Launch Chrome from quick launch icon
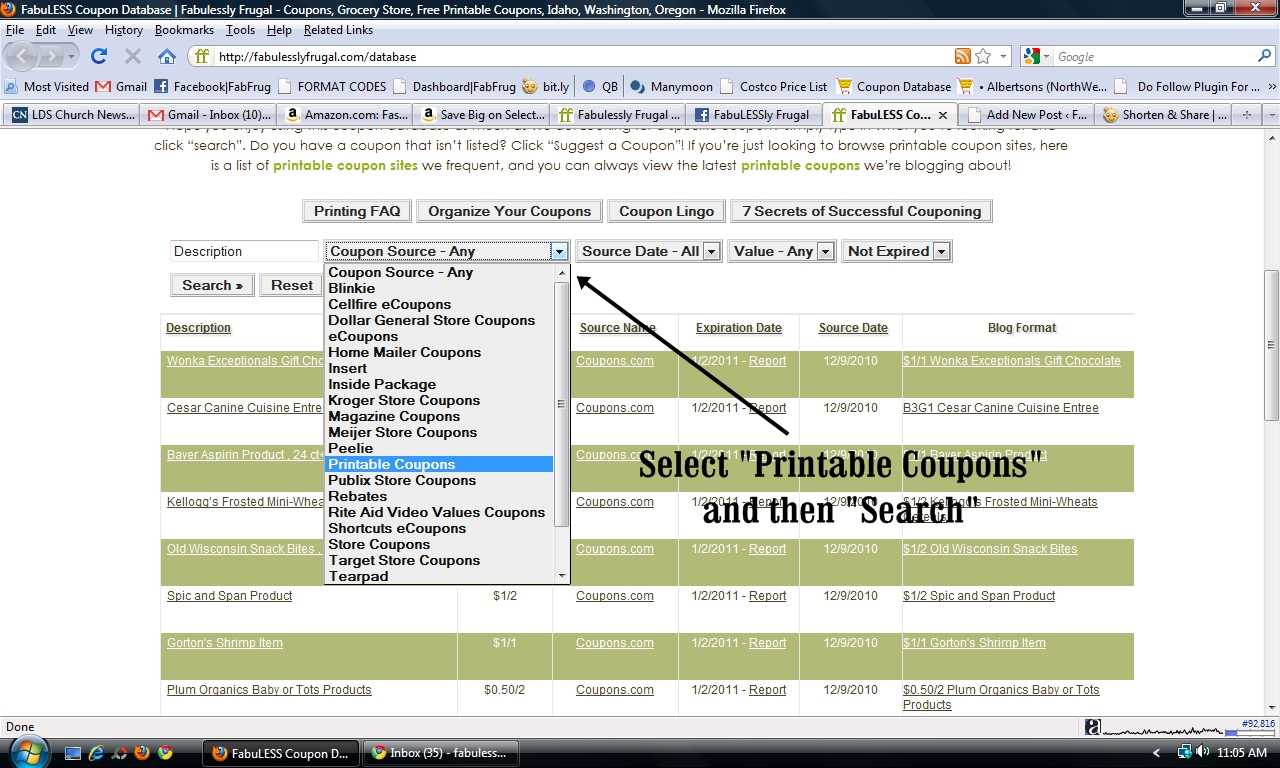Screen dimensions: 1280x768 pos(165,753)
